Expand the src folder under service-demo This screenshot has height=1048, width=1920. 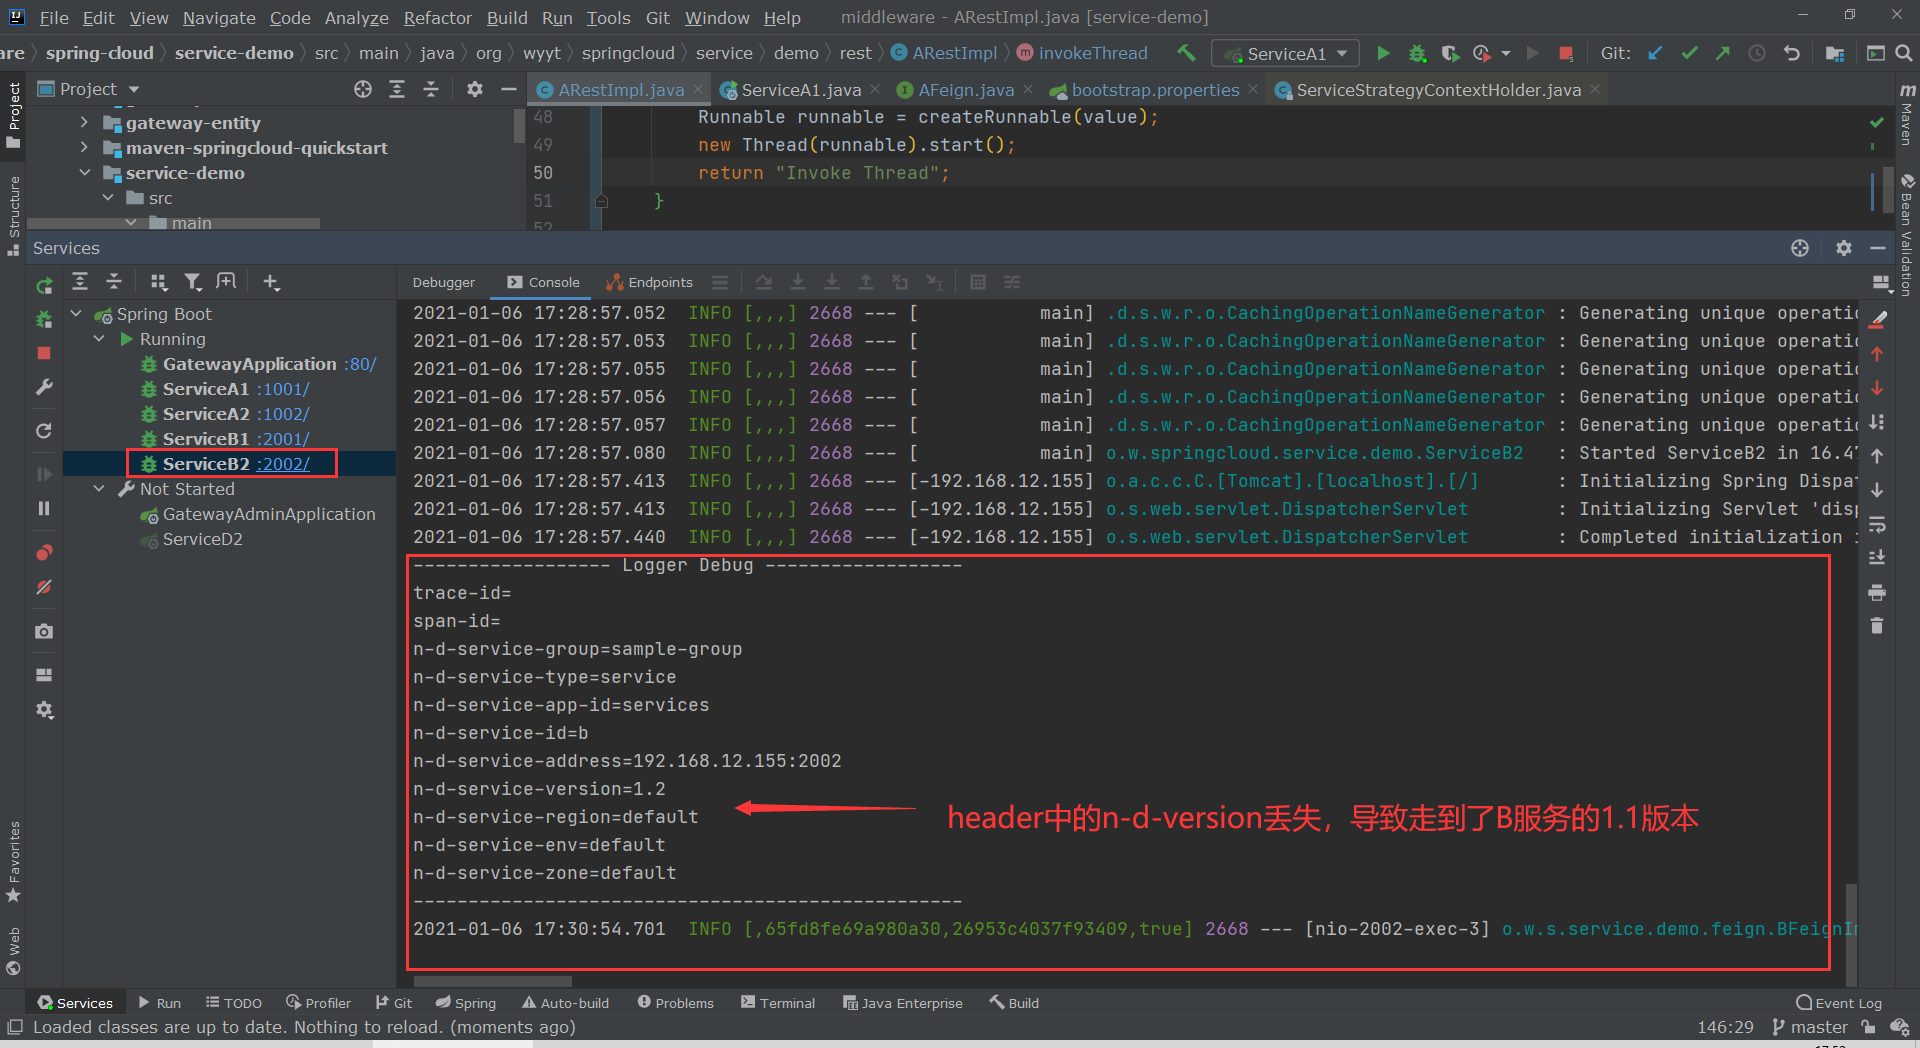110,197
